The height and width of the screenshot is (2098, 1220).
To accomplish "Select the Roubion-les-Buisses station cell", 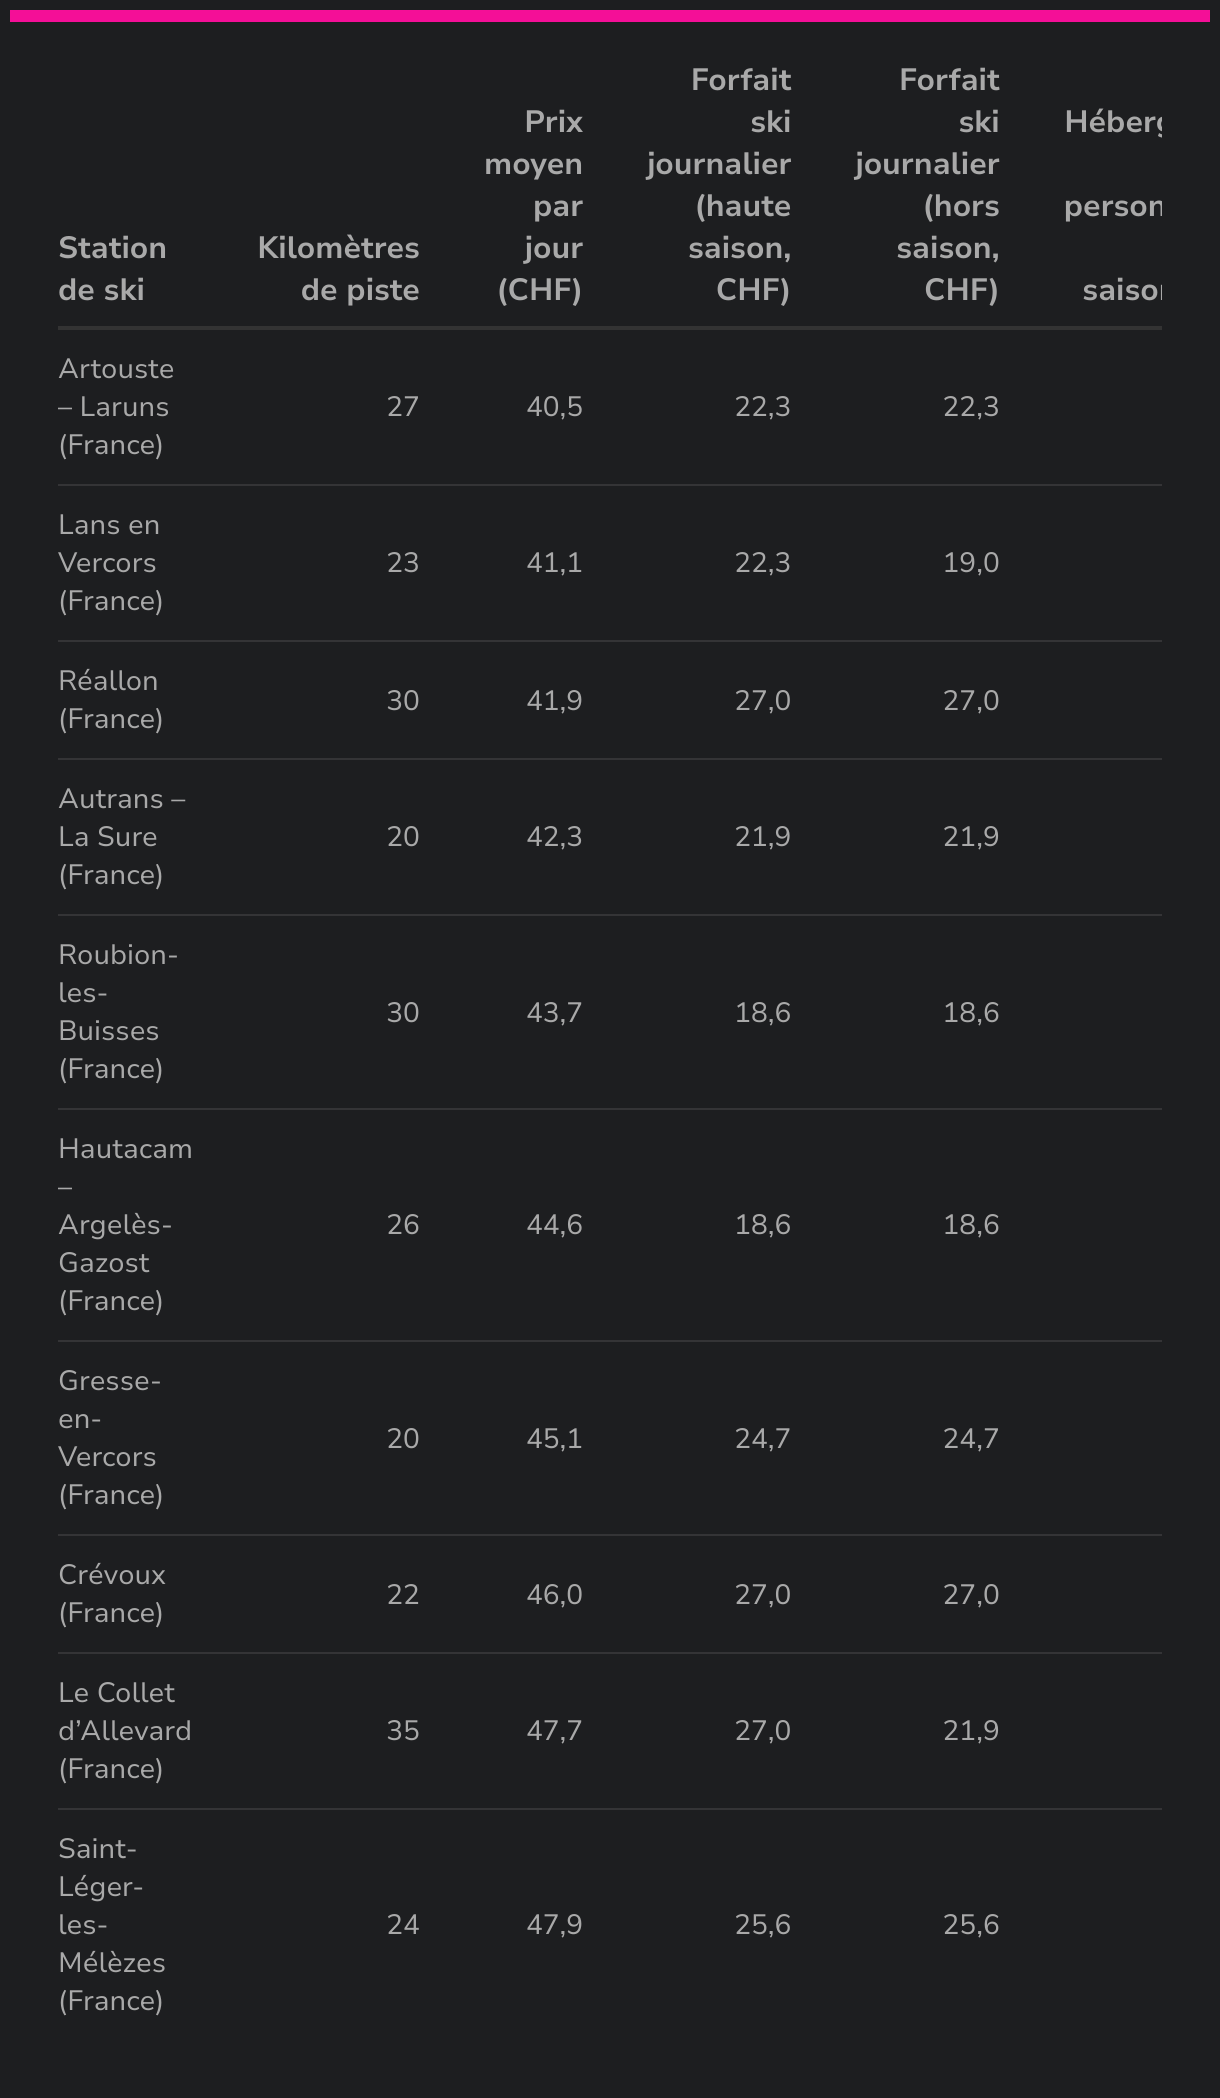I will 117,1011.
